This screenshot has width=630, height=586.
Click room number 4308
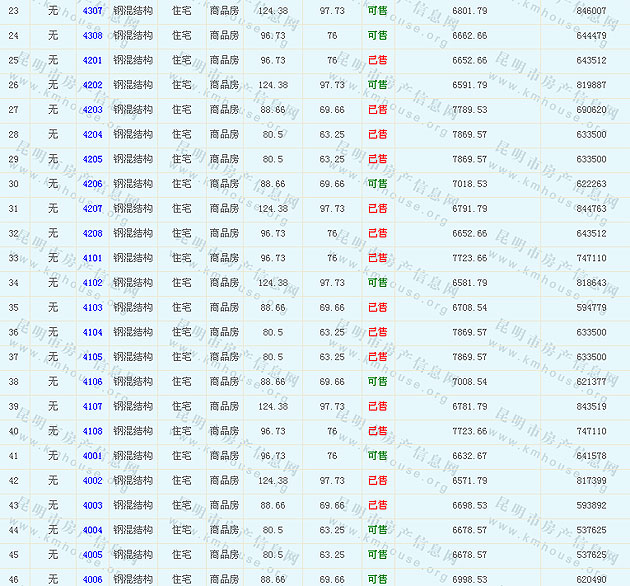click(92, 35)
